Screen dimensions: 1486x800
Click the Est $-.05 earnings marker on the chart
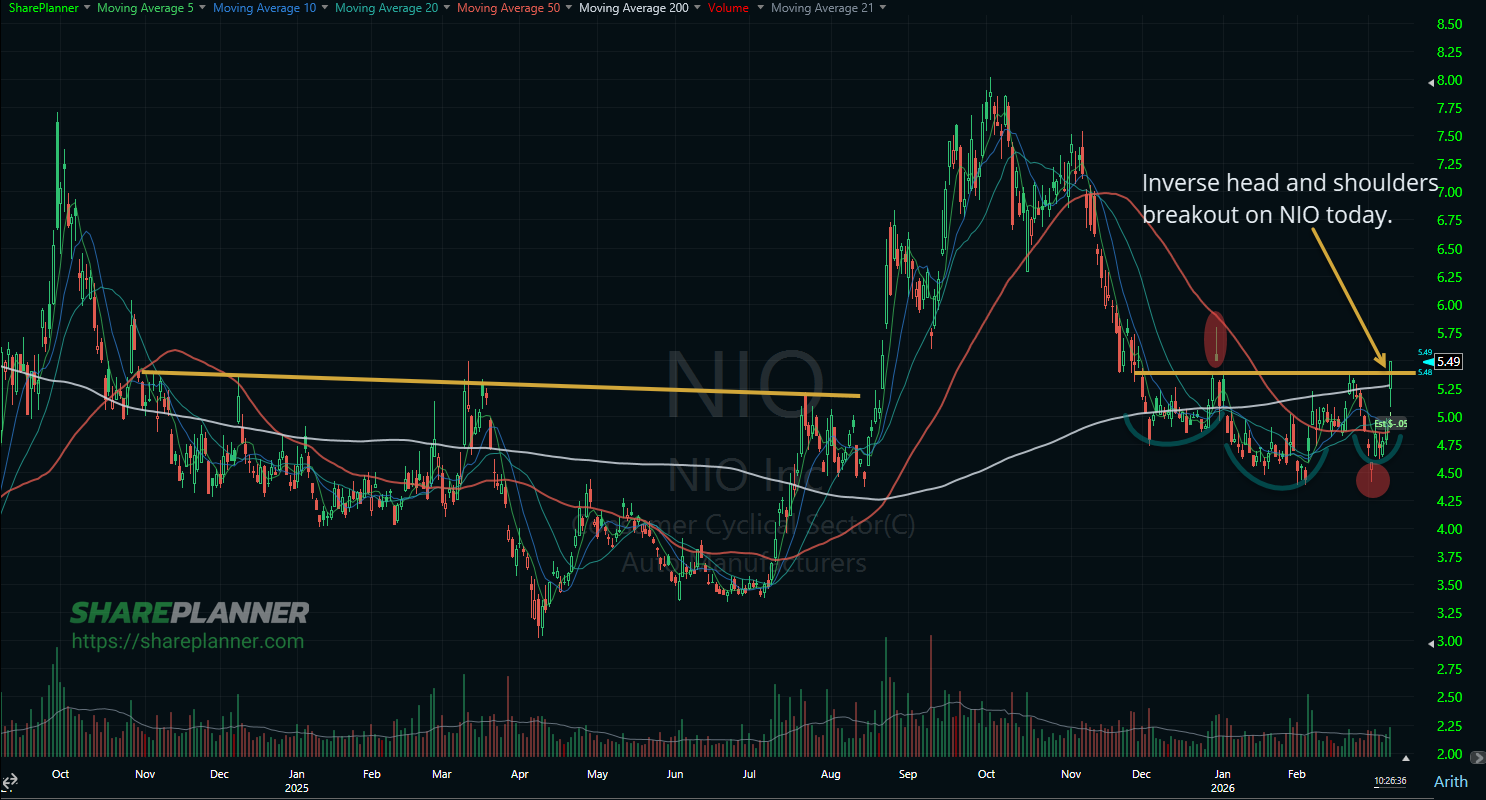pyautogui.click(x=1391, y=423)
